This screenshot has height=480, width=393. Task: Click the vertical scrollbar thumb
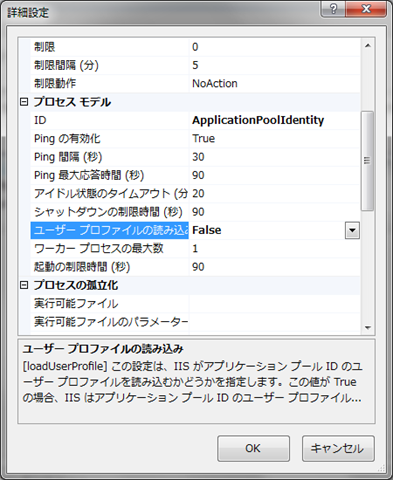(x=367, y=161)
